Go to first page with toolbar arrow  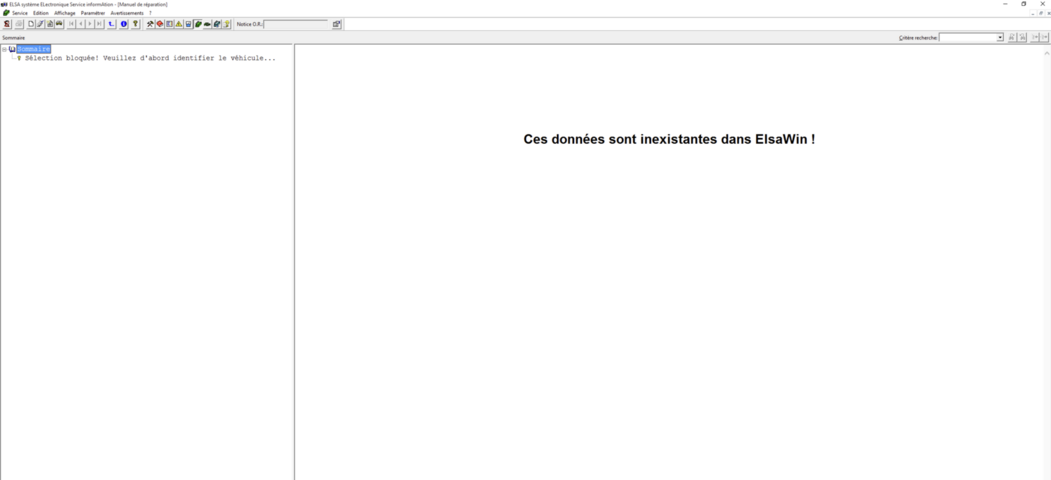pos(72,24)
